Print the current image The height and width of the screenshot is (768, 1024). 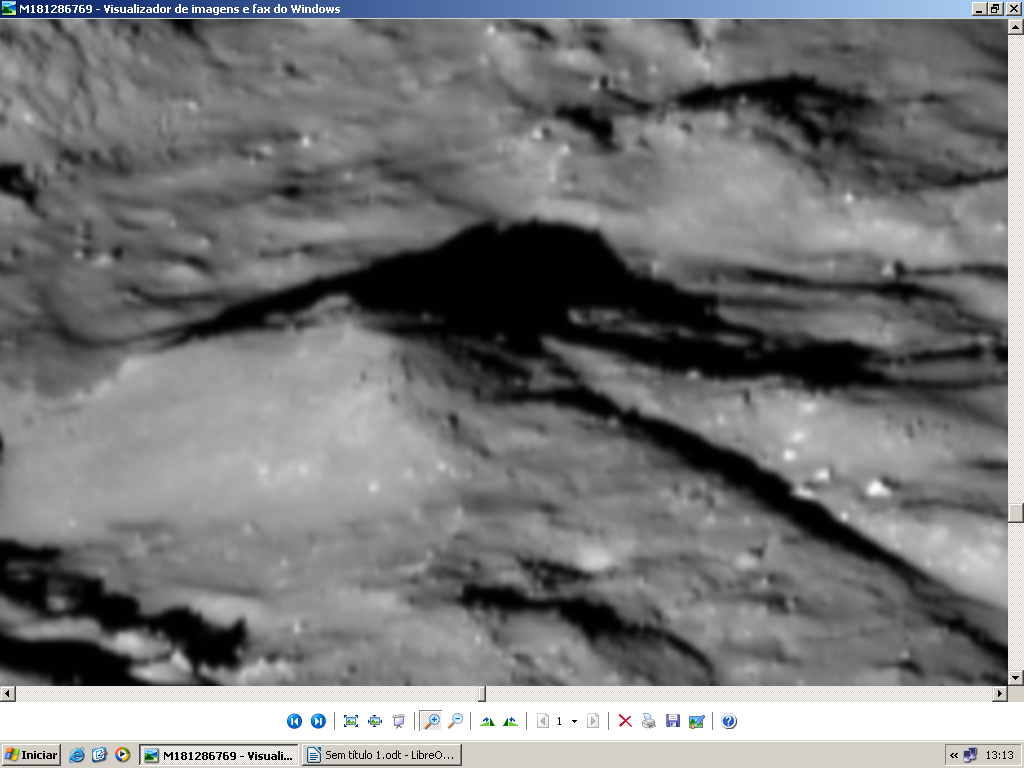click(649, 721)
